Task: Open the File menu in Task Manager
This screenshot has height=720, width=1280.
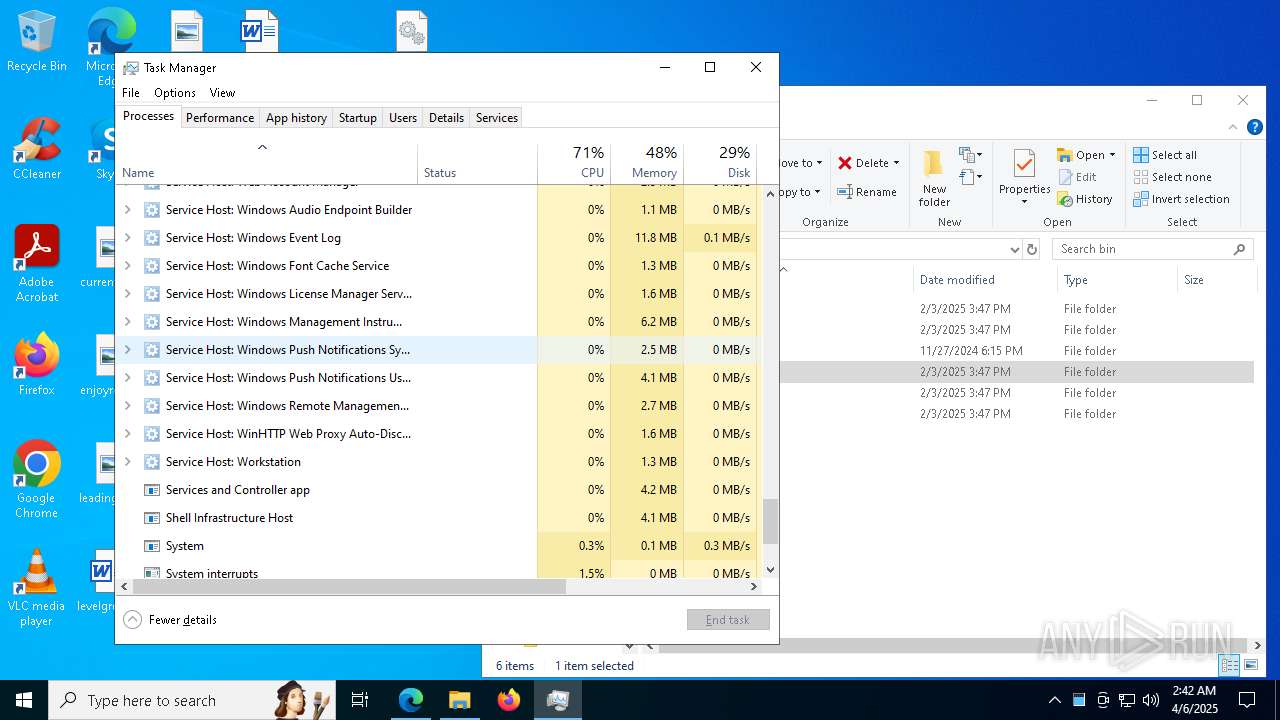Action: pos(131,93)
